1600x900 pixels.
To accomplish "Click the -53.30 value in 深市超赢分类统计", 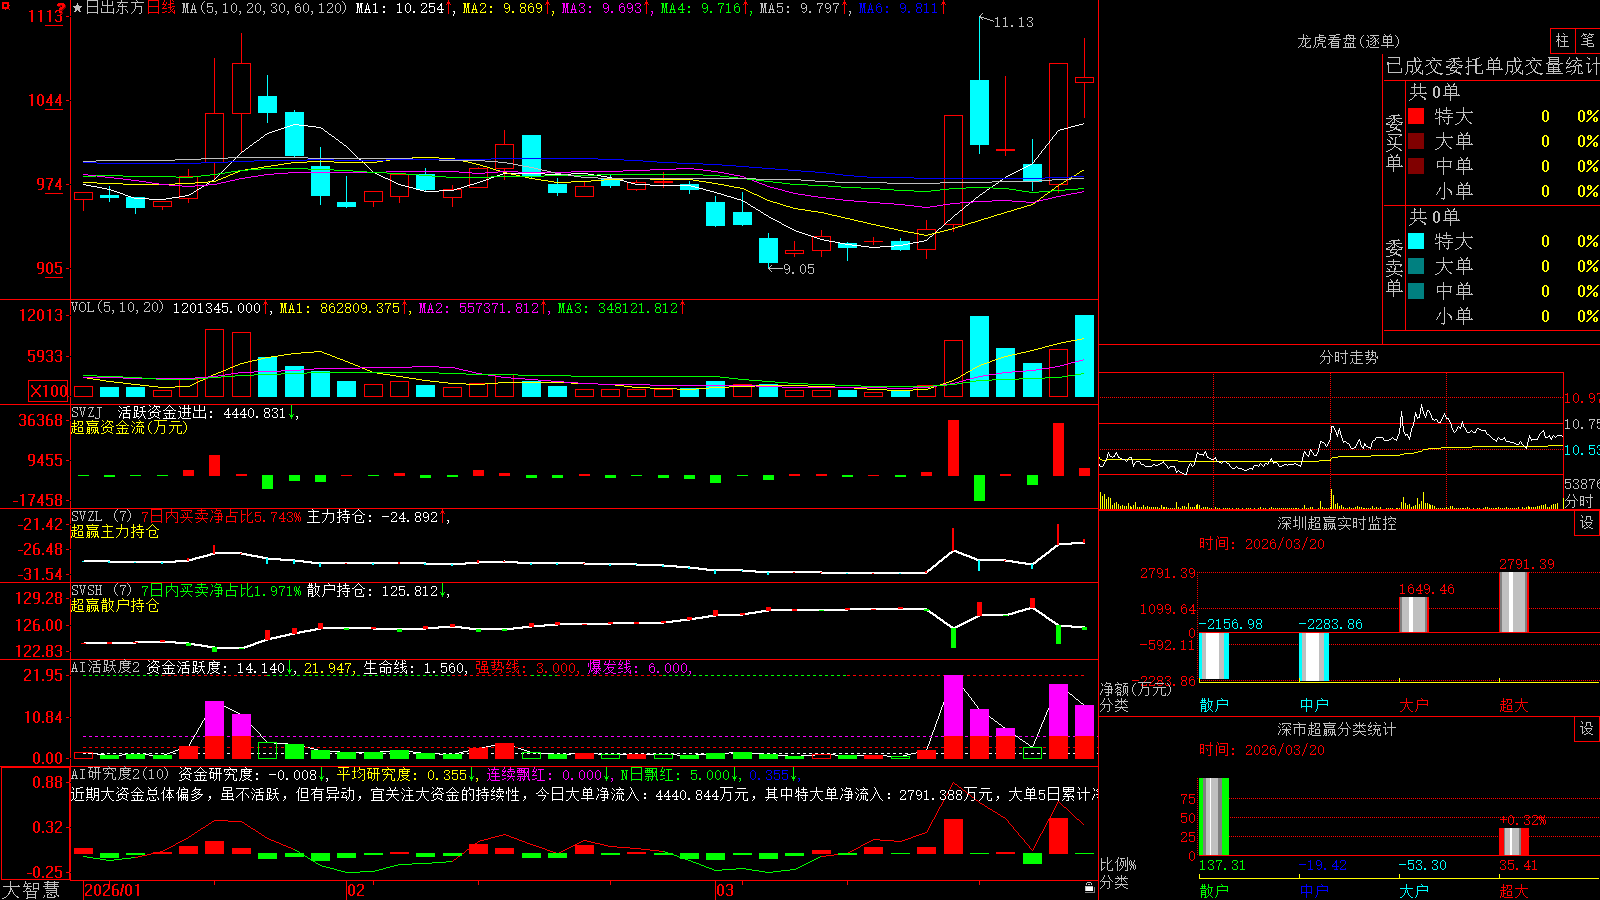I will [x=1423, y=865].
